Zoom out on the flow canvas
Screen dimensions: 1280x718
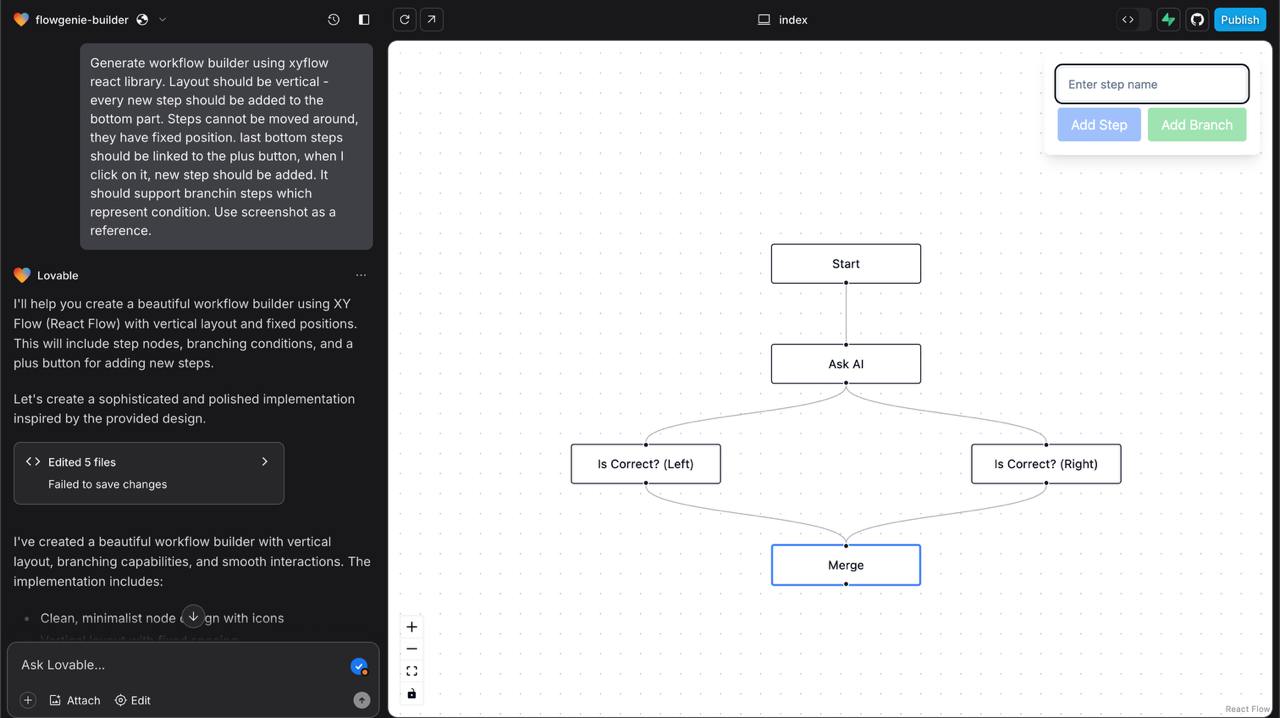point(411,649)
